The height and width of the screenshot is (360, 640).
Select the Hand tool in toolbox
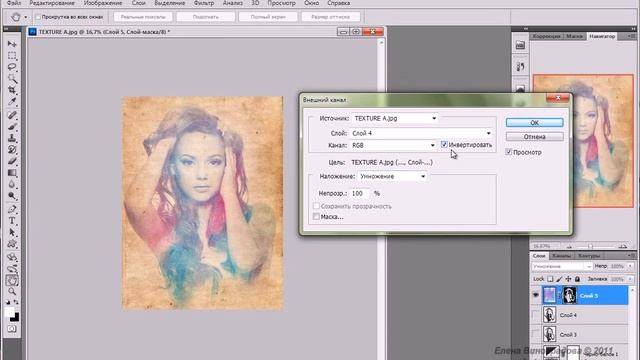click(12, 280)
